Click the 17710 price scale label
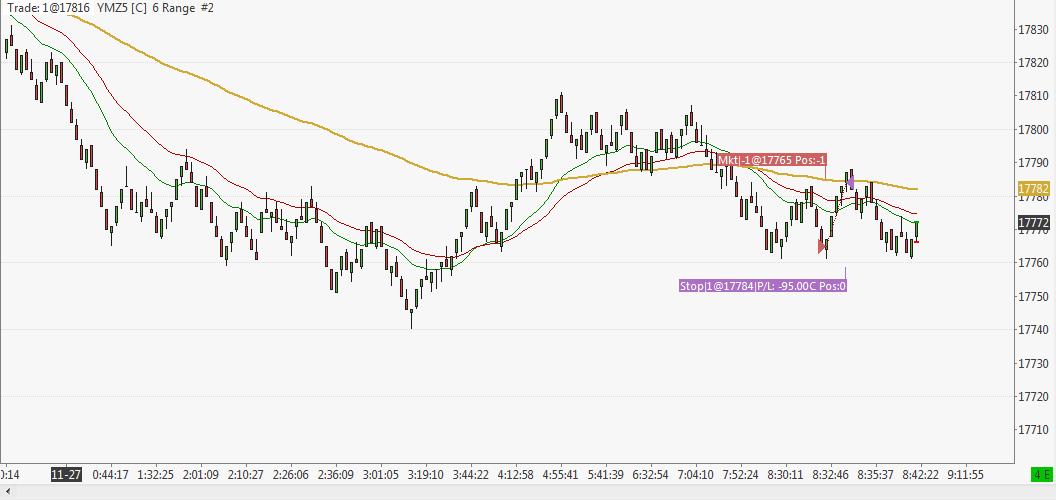 coord(1033,429)
